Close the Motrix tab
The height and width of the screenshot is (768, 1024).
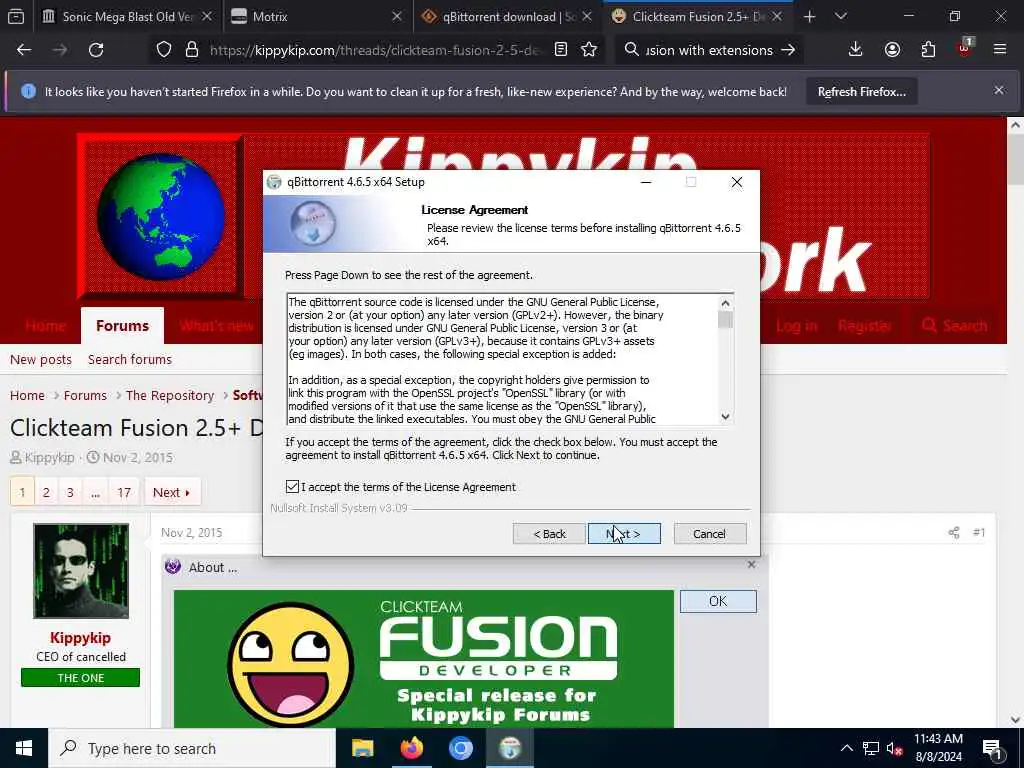[396, 16]
